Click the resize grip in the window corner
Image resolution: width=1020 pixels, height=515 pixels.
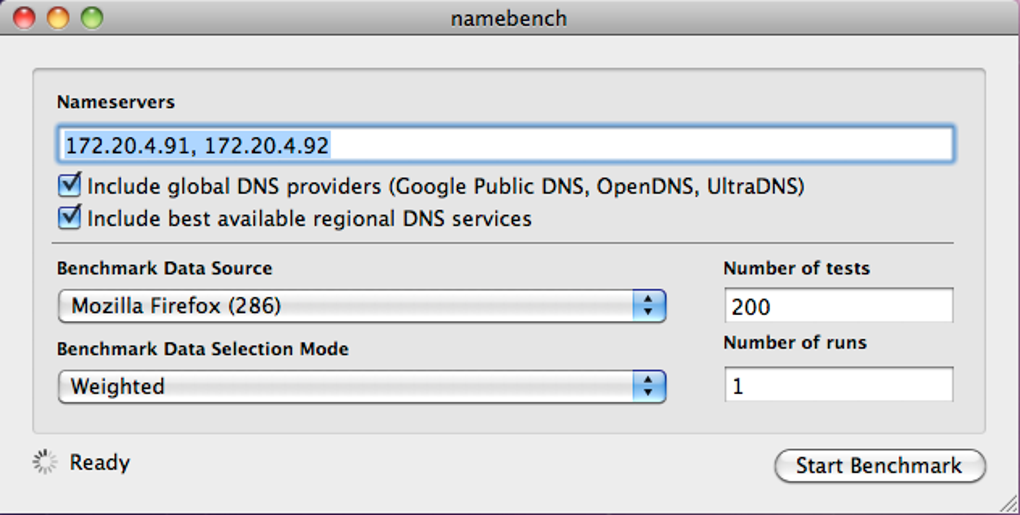(1008, 503)
